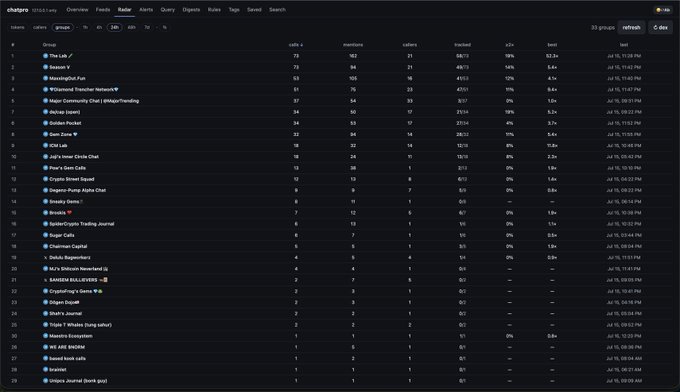
Task: Click the Telegram icon beside Sneaky Gems
Action: pyautogui.click(x=45, y=202)
